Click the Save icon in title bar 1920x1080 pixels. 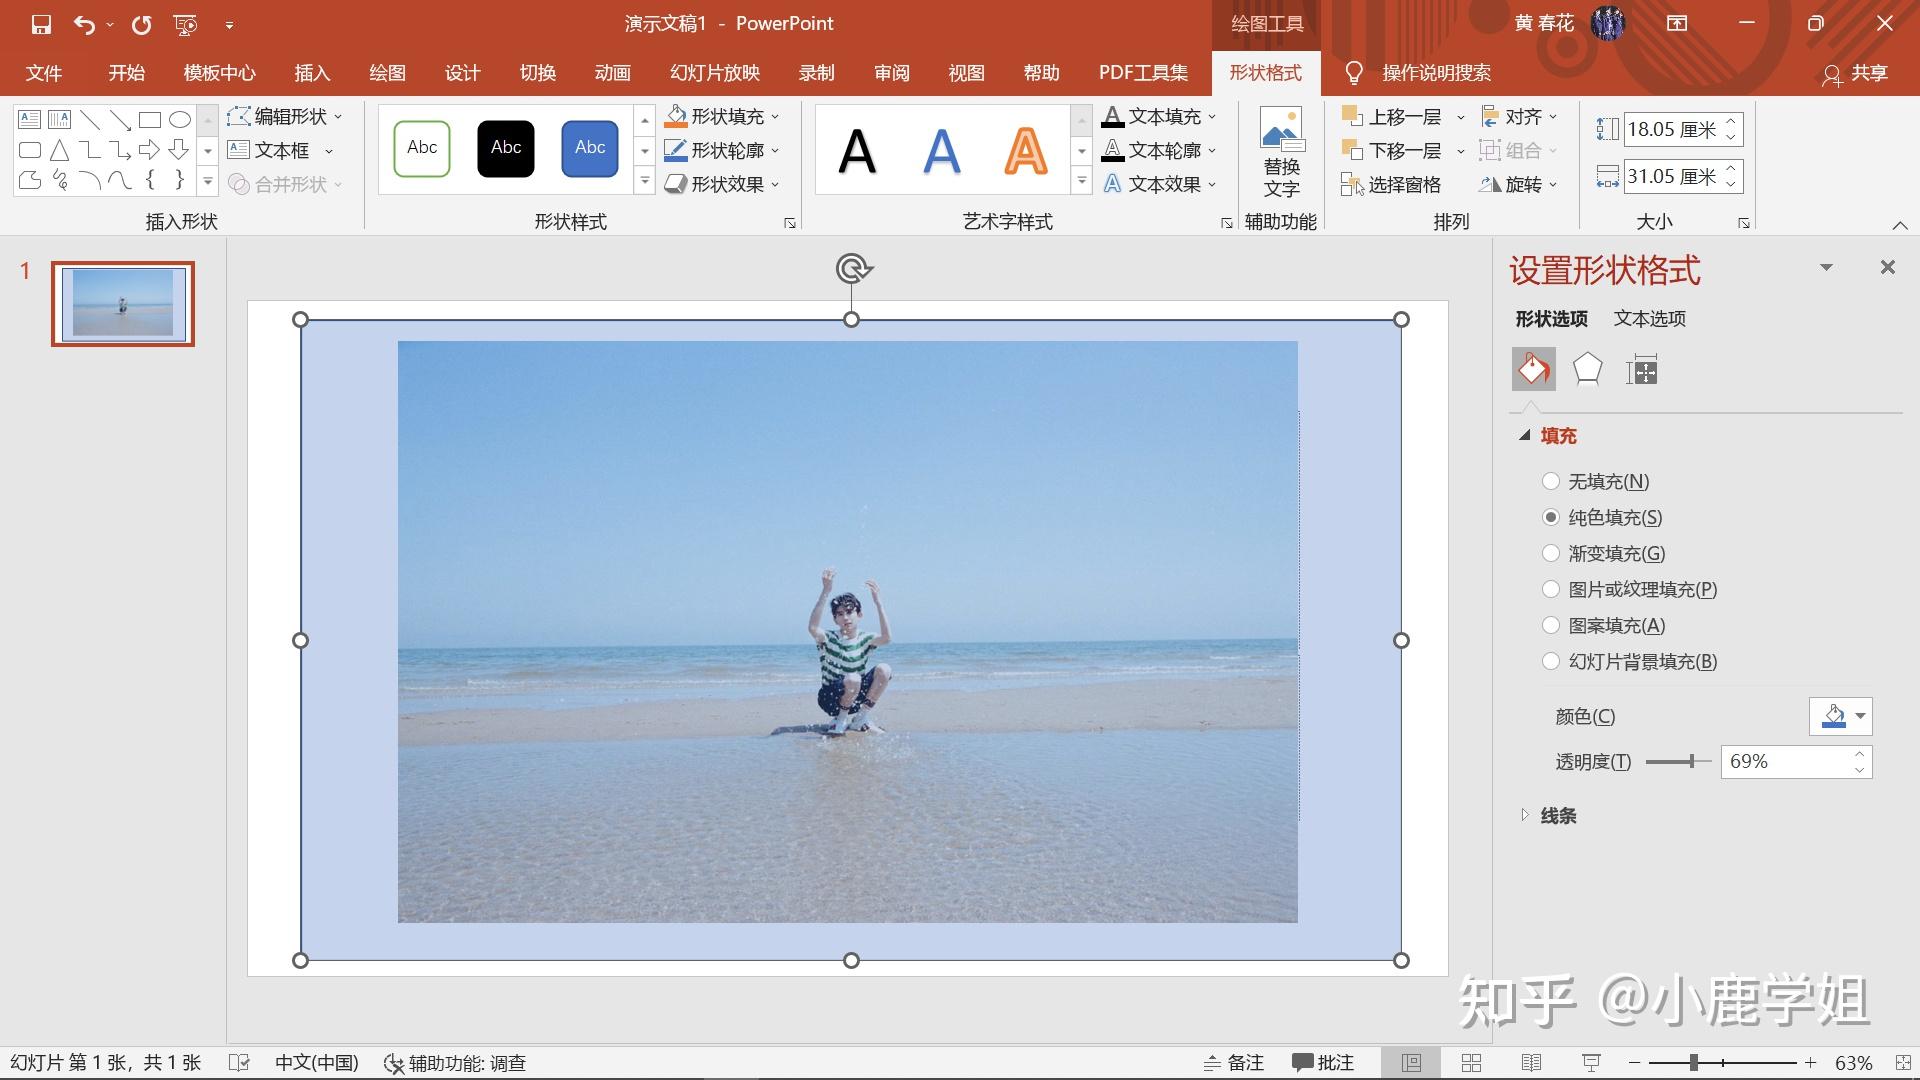[x=41, y=24]
